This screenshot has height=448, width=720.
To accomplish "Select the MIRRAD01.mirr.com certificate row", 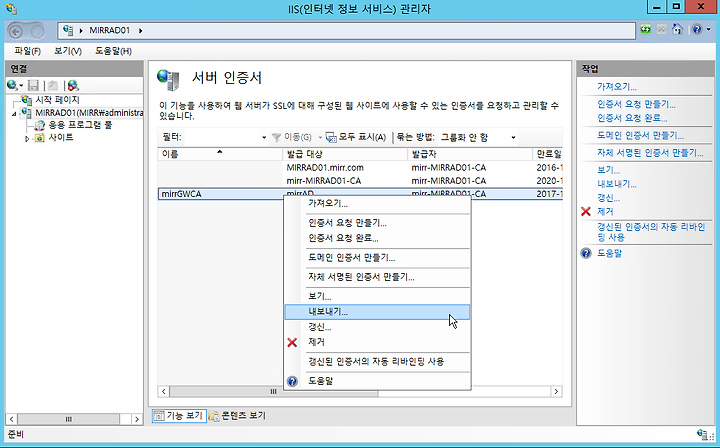I will pyautogui.click(x=360, y=168).
